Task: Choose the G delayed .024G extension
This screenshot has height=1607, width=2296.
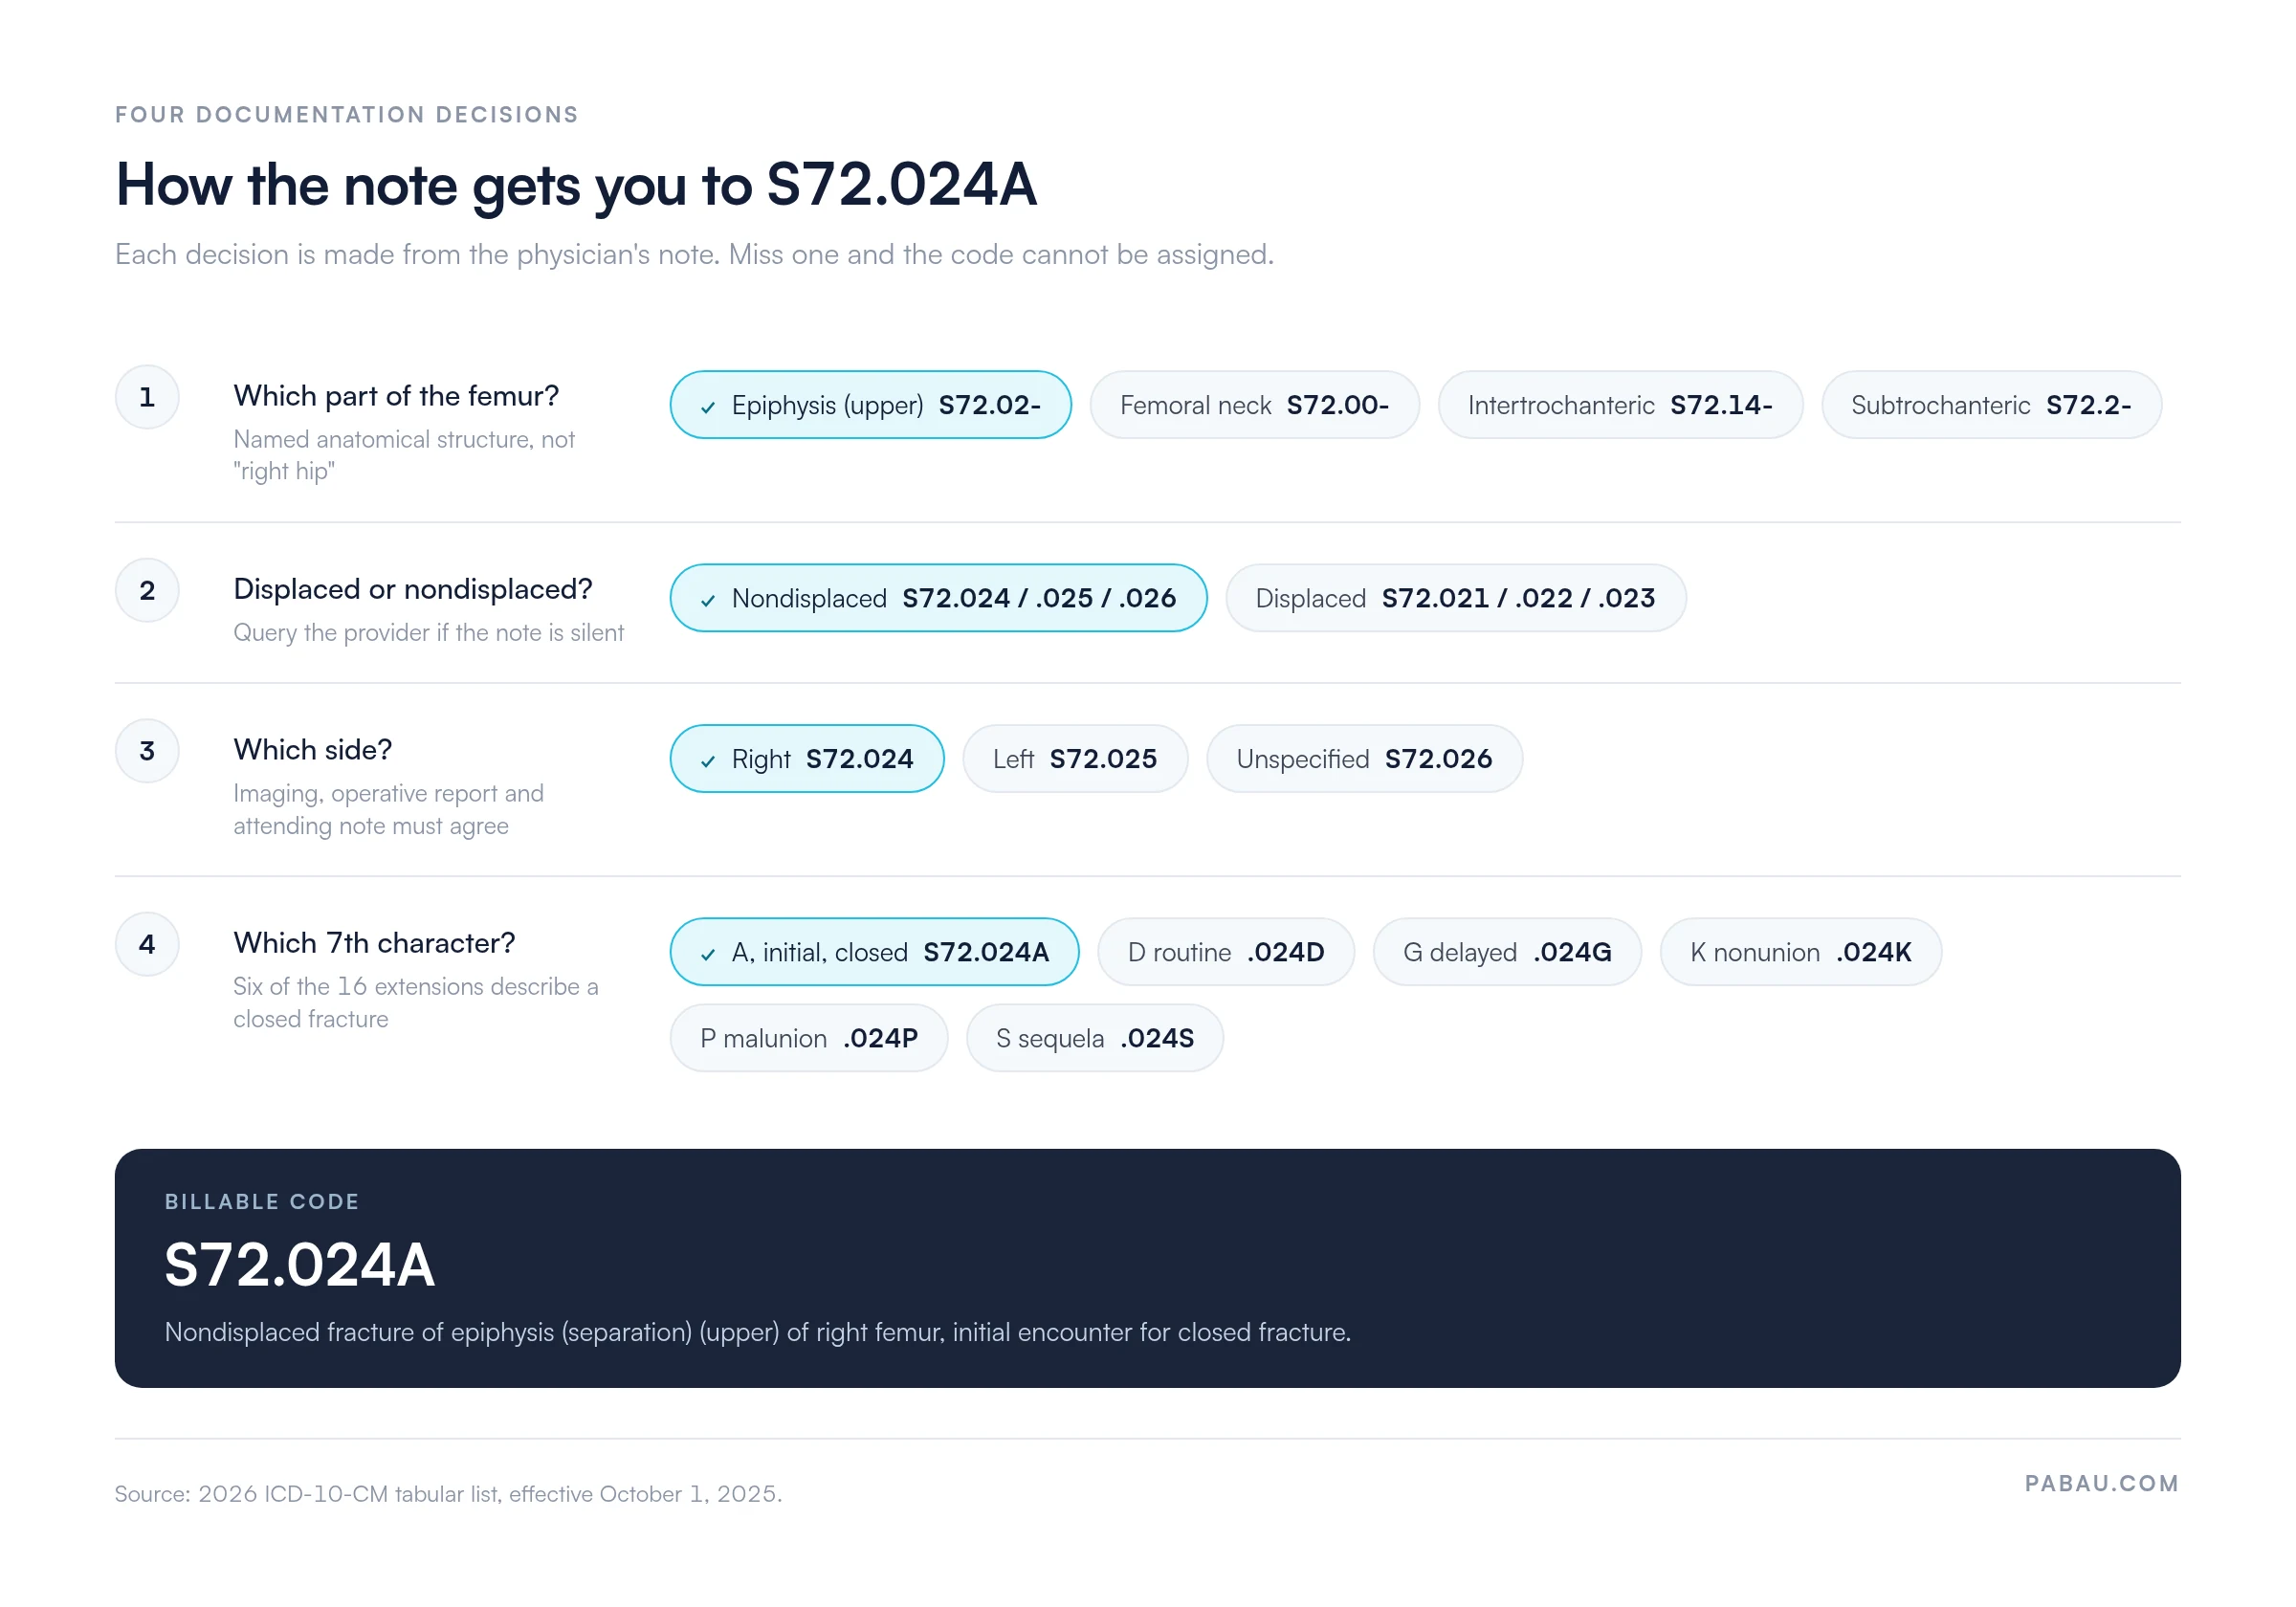Action: click(x=1507, y=952)
